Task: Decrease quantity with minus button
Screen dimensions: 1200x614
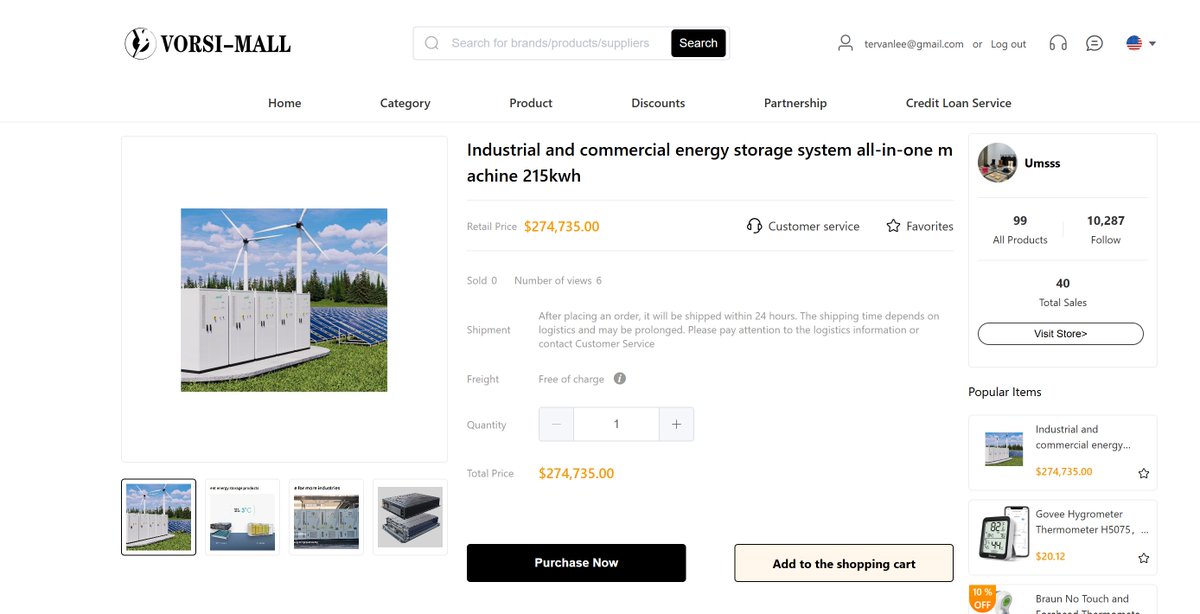Action: coord(556,424)
